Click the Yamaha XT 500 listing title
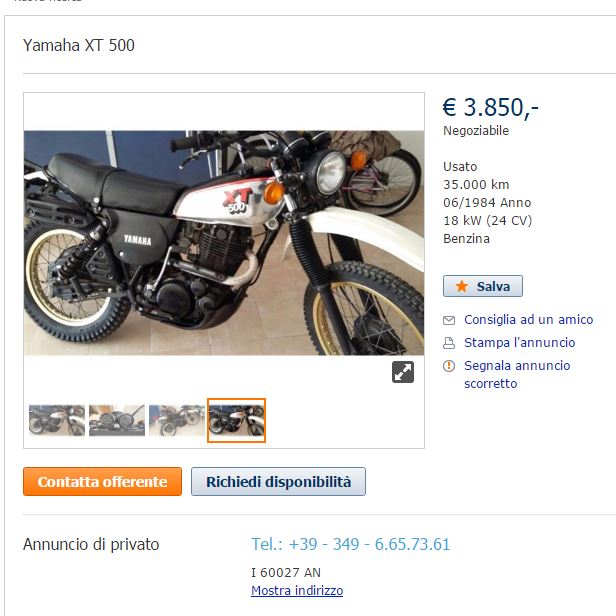 click(x=79, y=45)
